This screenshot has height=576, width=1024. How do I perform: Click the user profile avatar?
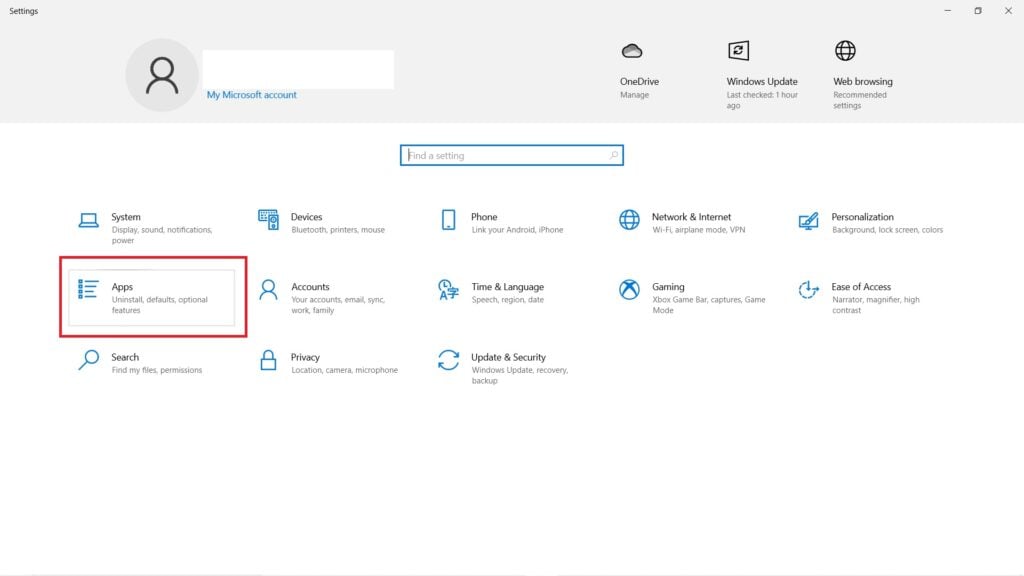point(161,75)
